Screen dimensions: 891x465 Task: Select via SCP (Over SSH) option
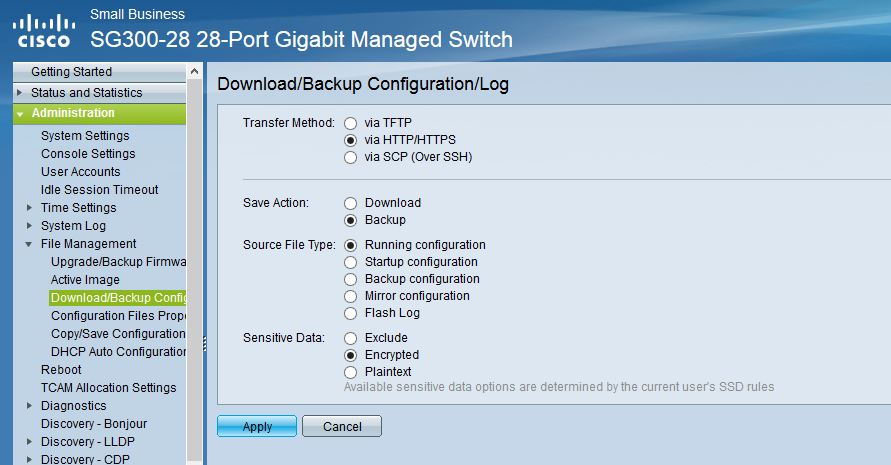pyautogui.click(x=350, y=157)
